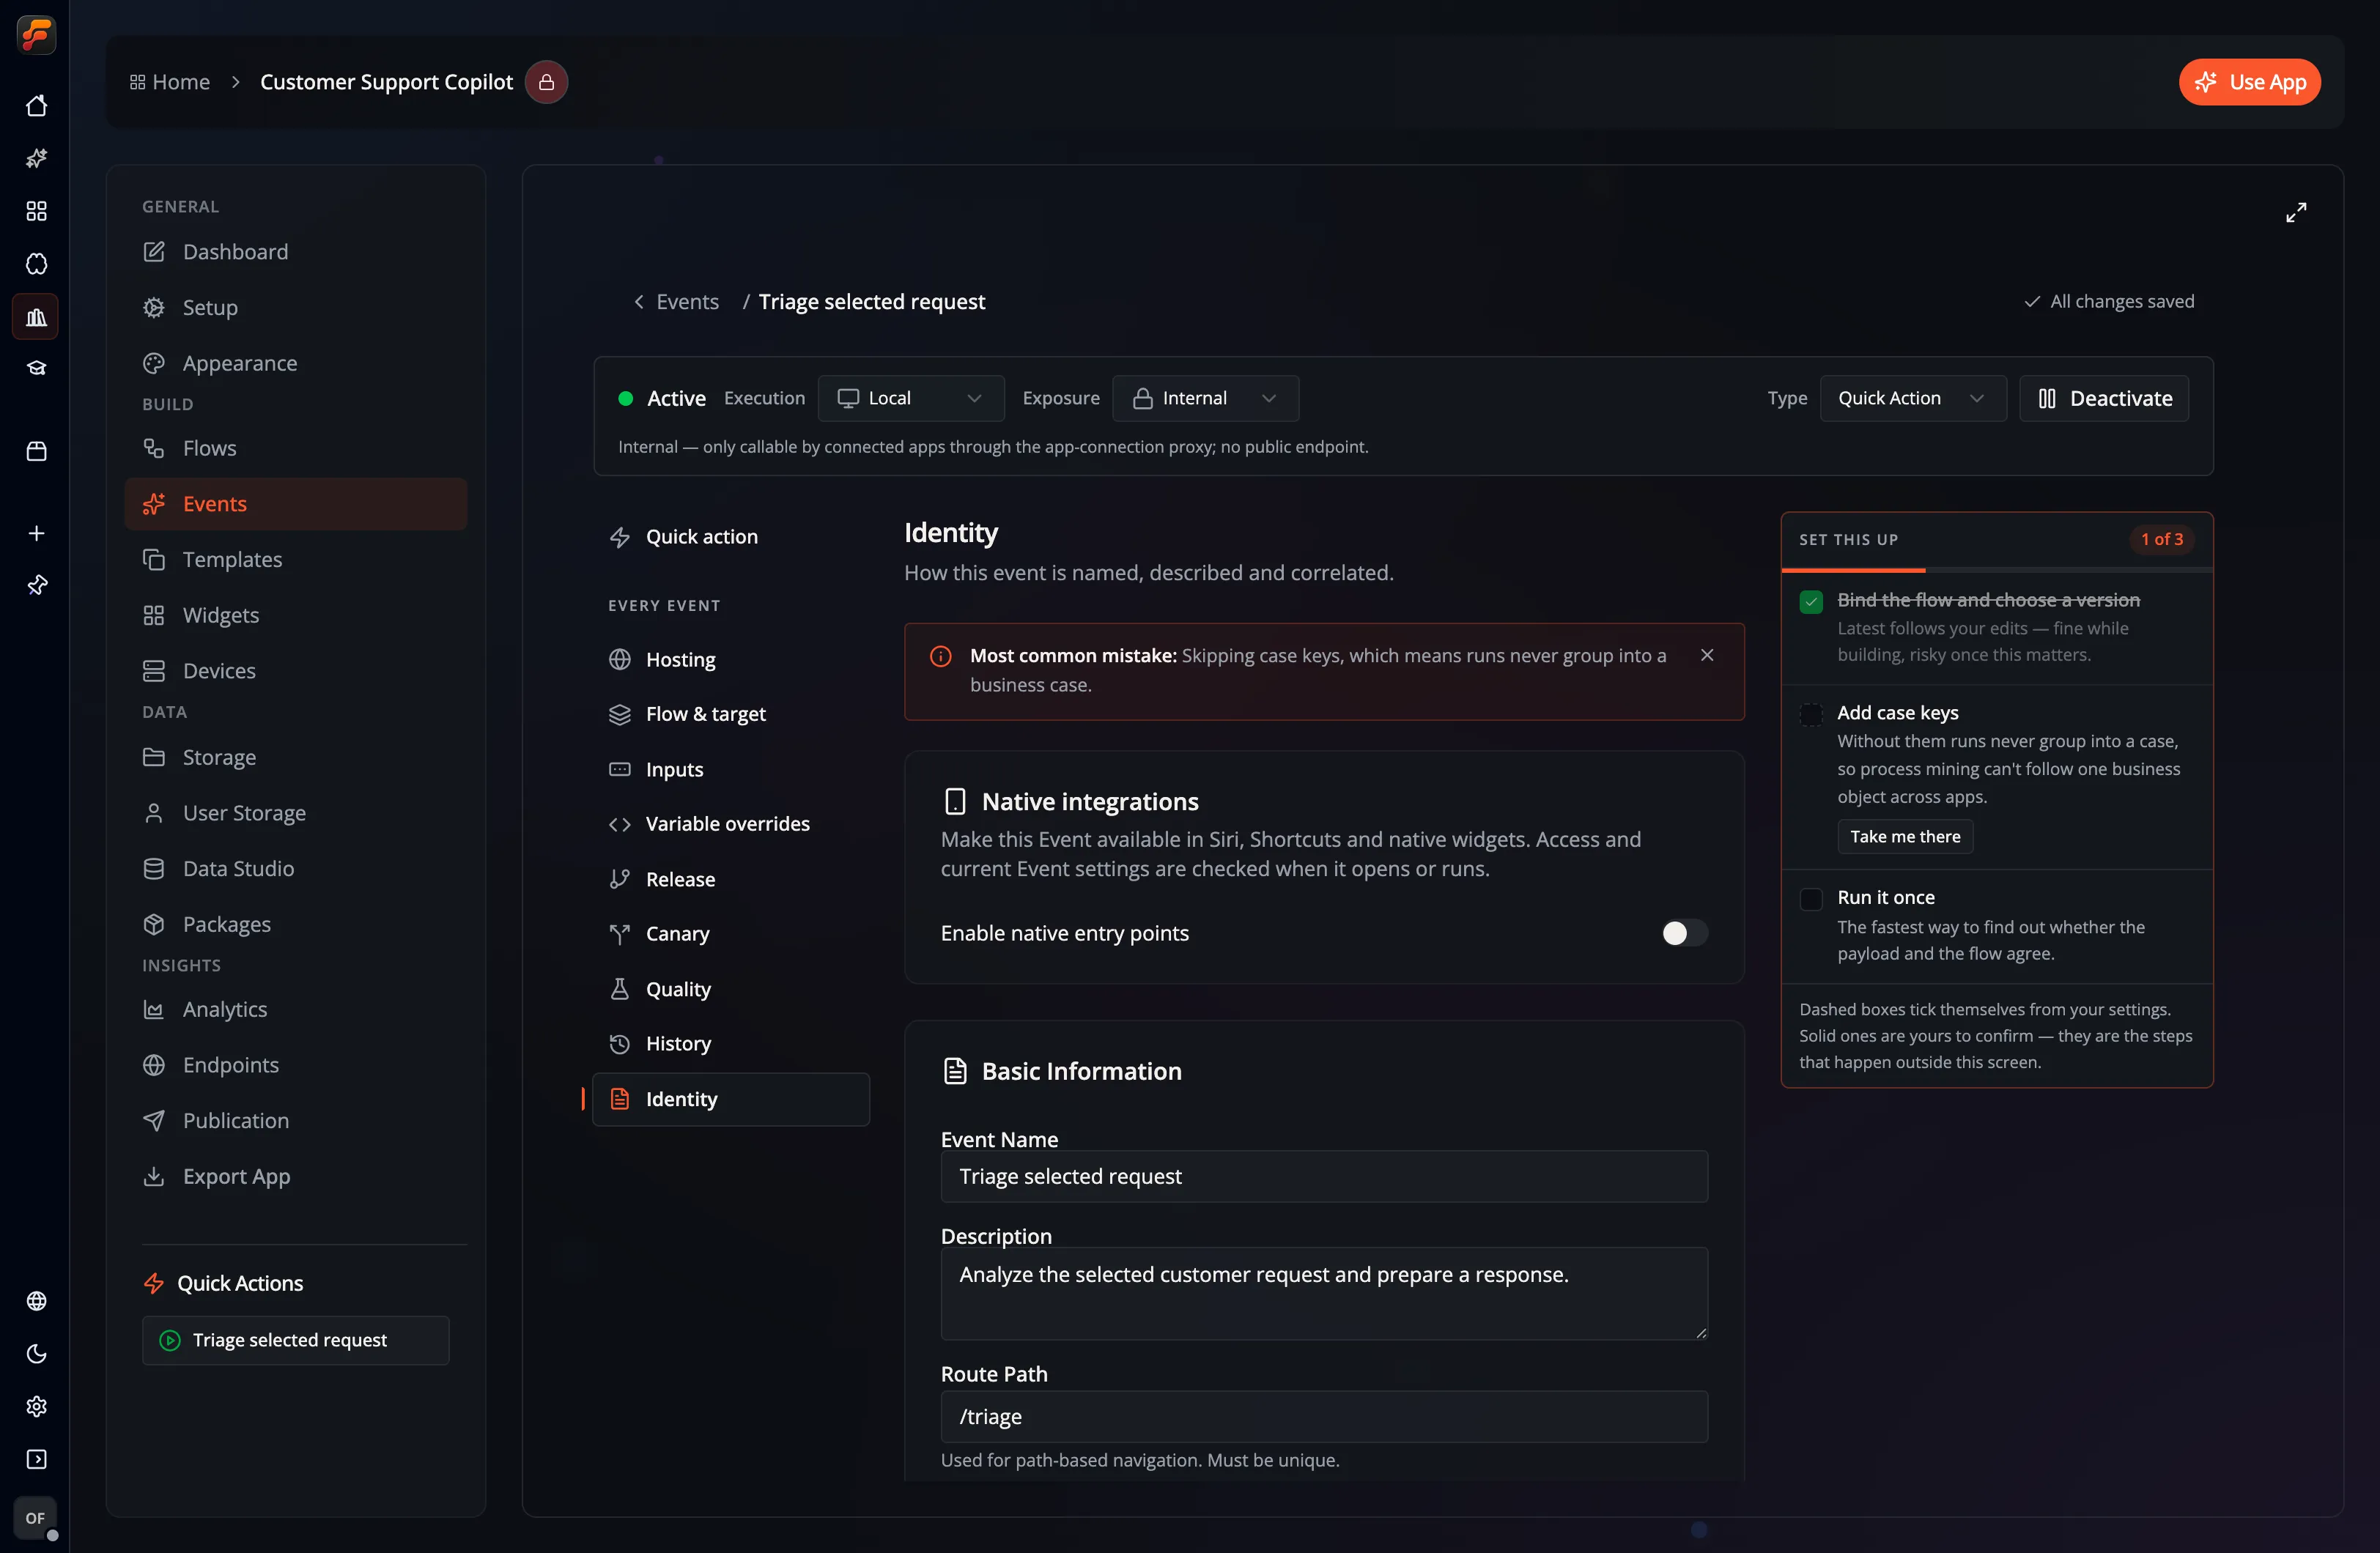Expand panel with fullscreen arrows icon

(x=2296, y=212)
